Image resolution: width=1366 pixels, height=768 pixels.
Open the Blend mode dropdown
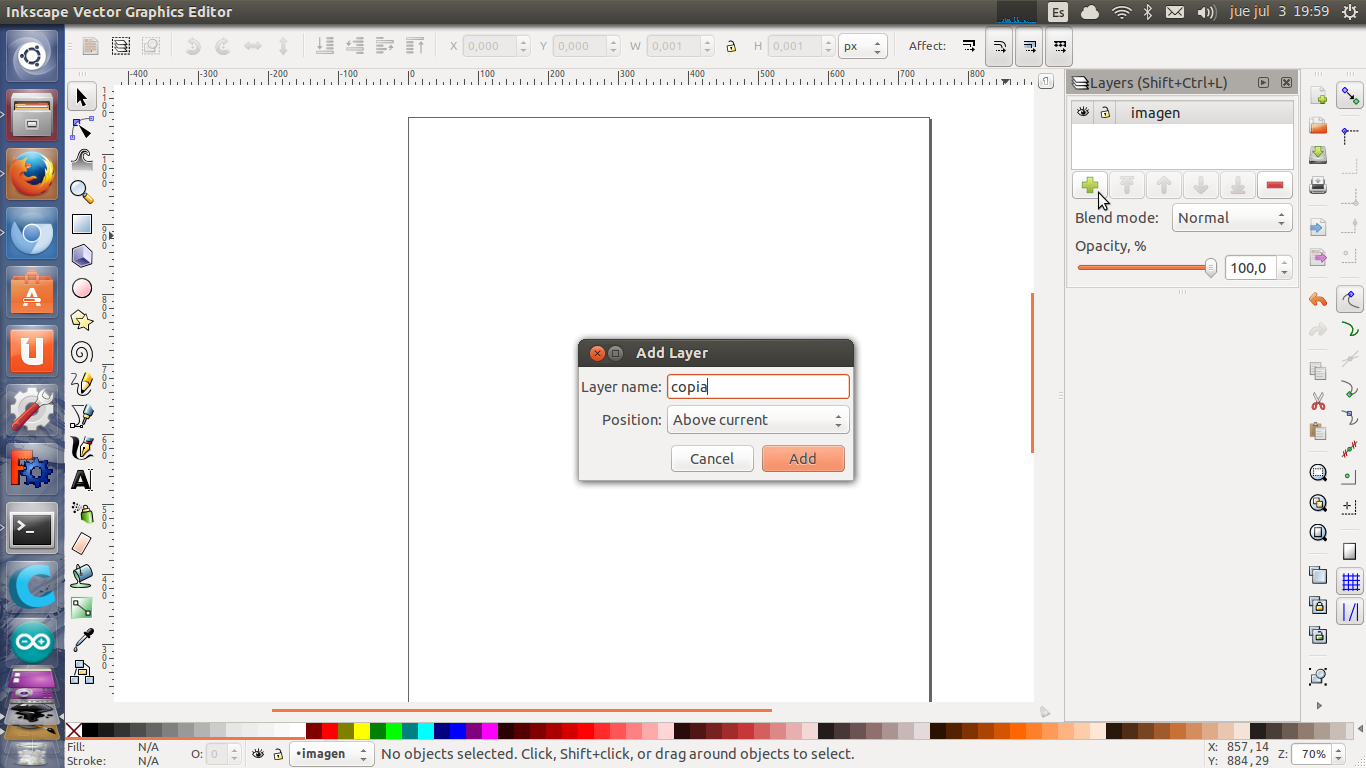(x=1231, y=218)
